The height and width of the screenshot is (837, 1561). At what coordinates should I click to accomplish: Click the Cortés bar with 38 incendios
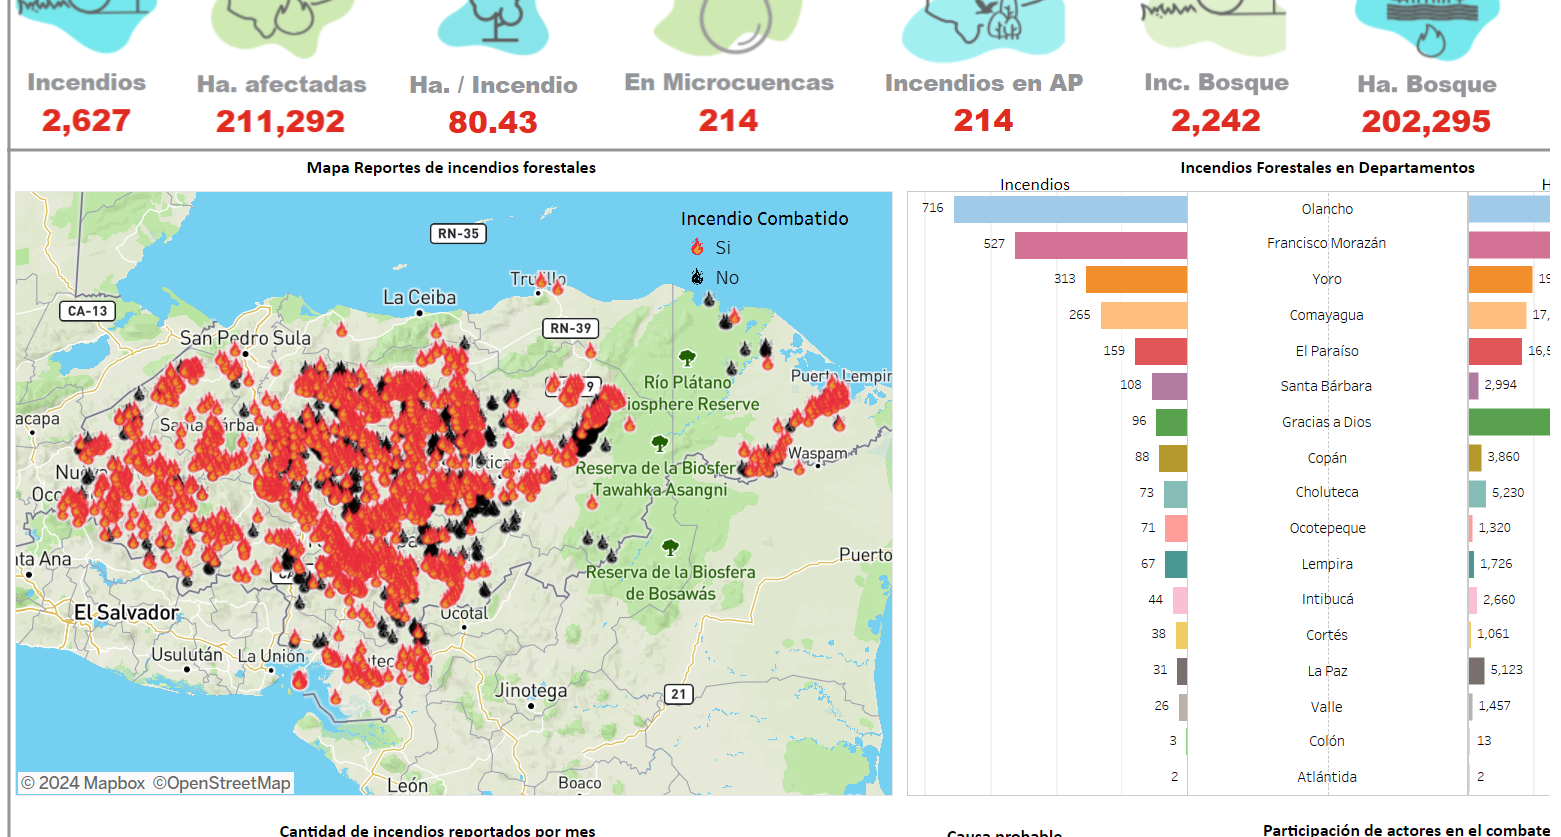coord(1181,635)
